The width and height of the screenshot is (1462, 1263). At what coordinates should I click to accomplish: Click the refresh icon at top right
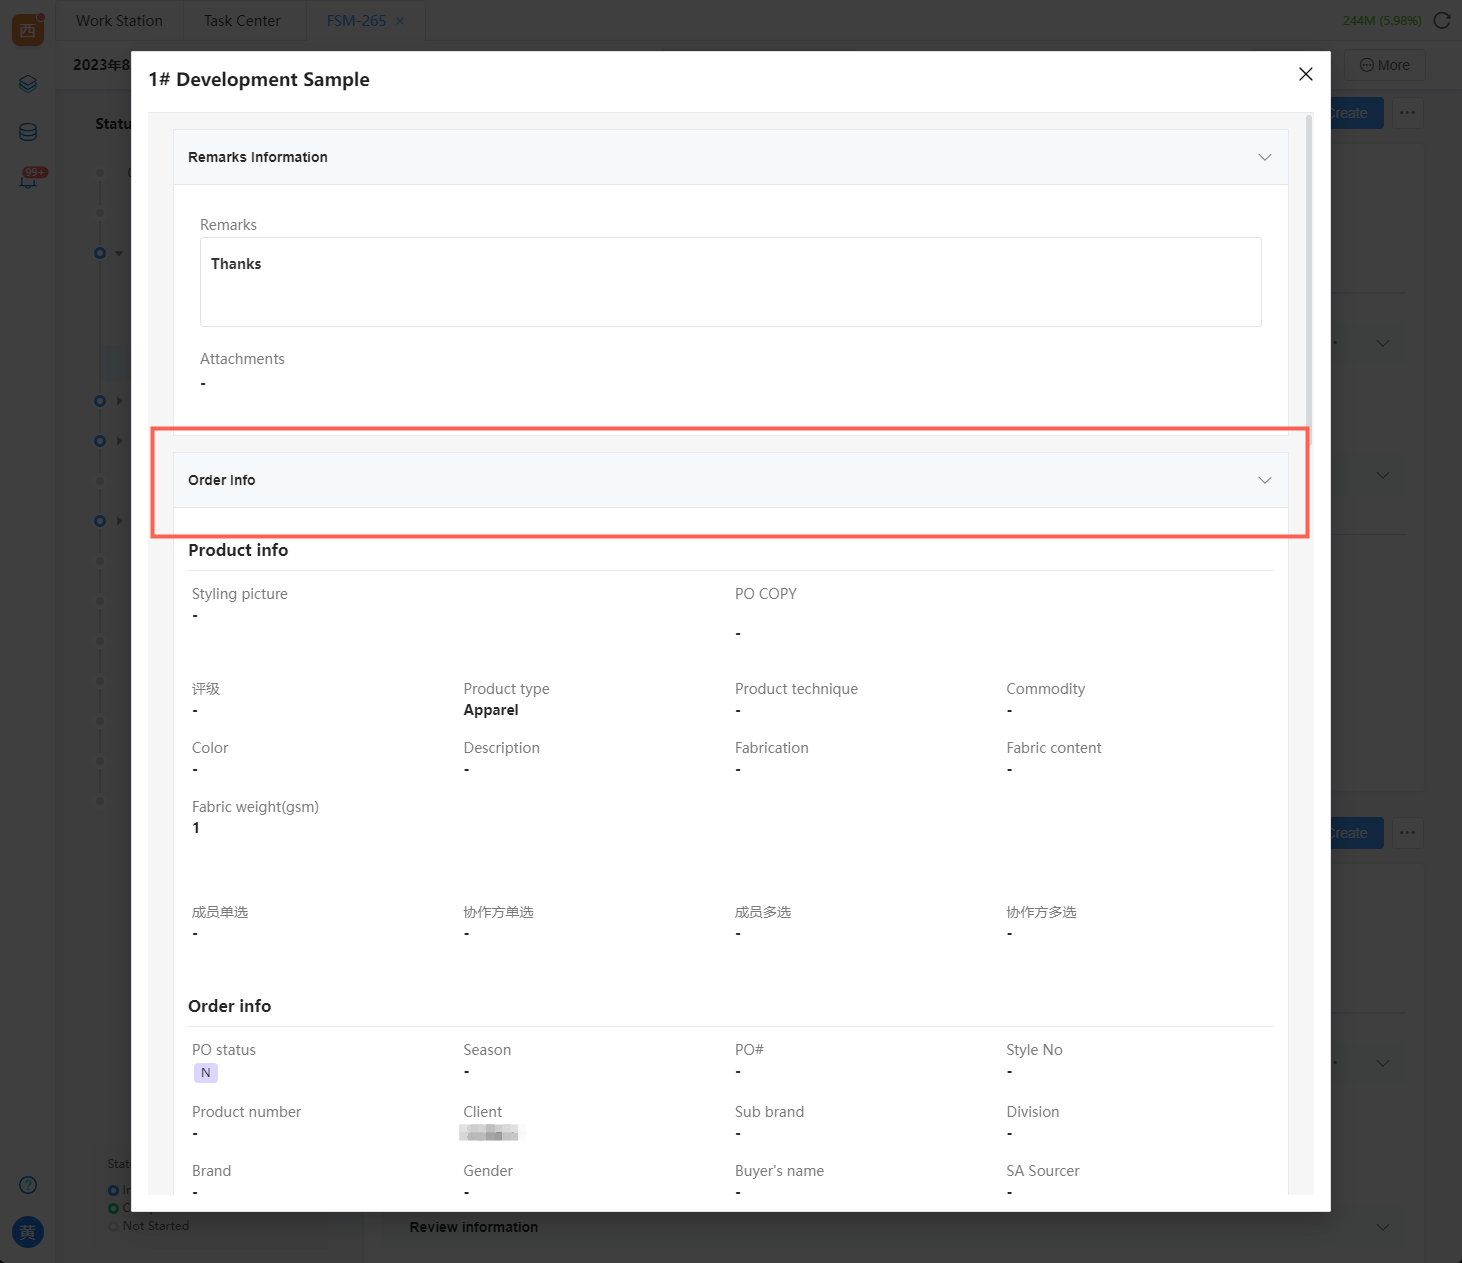[x=1441, y=21]
